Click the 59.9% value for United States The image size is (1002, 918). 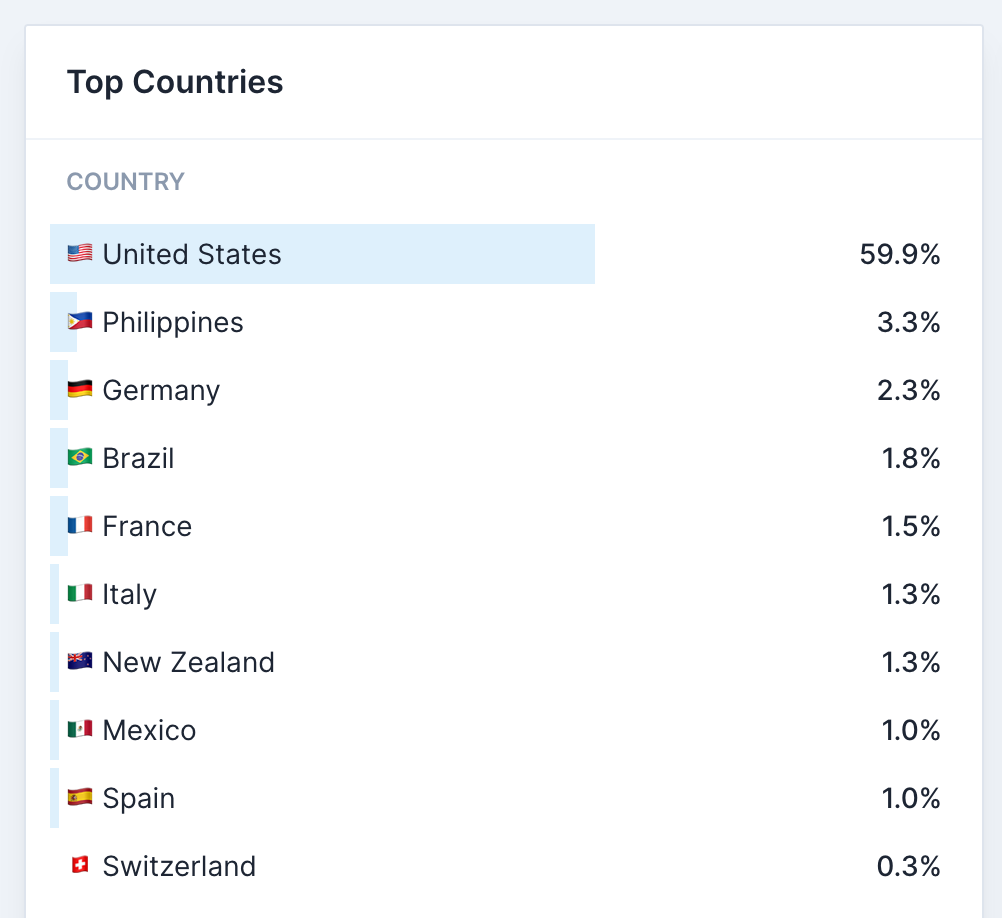900,254
